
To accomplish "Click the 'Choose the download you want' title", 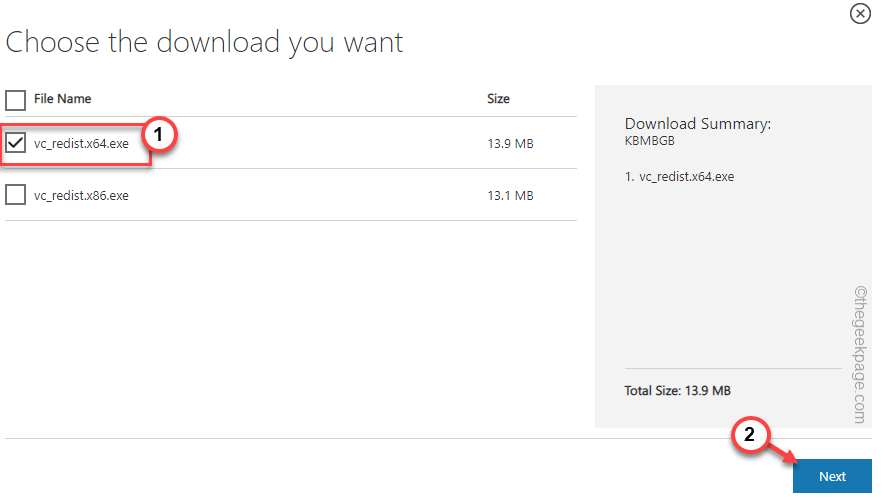I will (205, 42).
